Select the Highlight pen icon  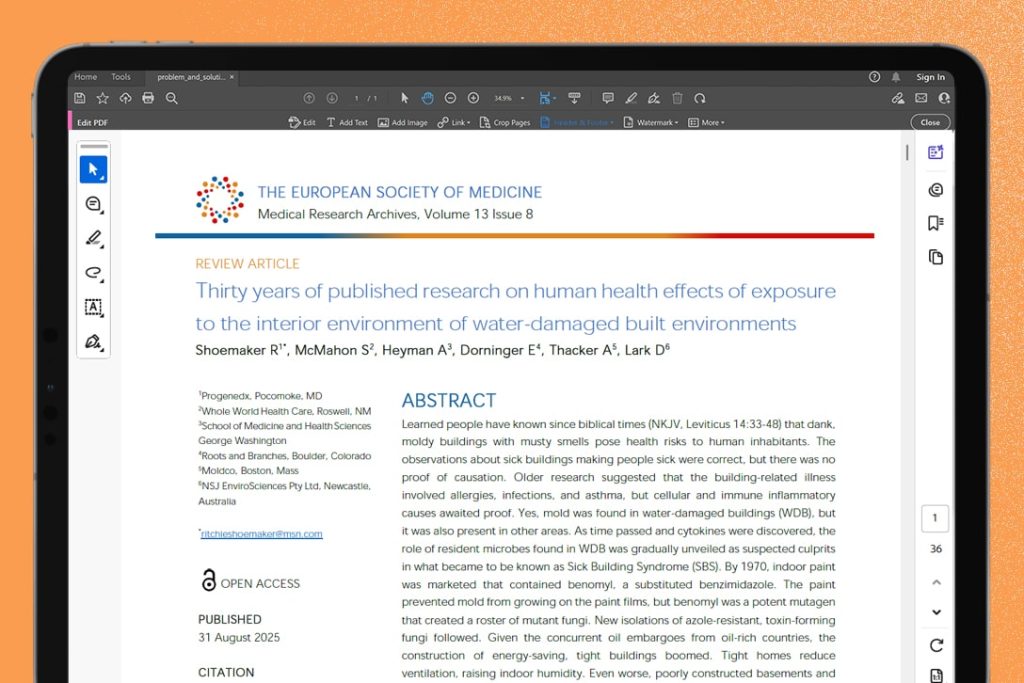pos(631,98)
